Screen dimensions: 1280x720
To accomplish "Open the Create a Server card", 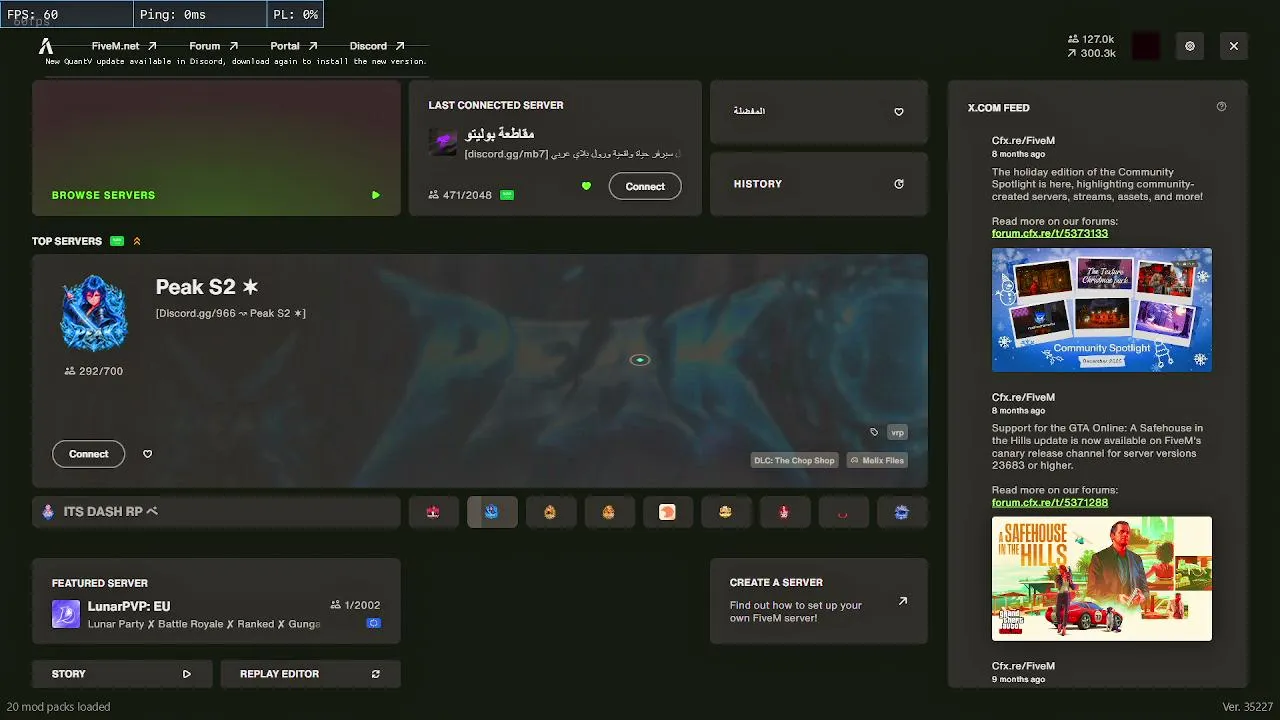I will 819,601.
